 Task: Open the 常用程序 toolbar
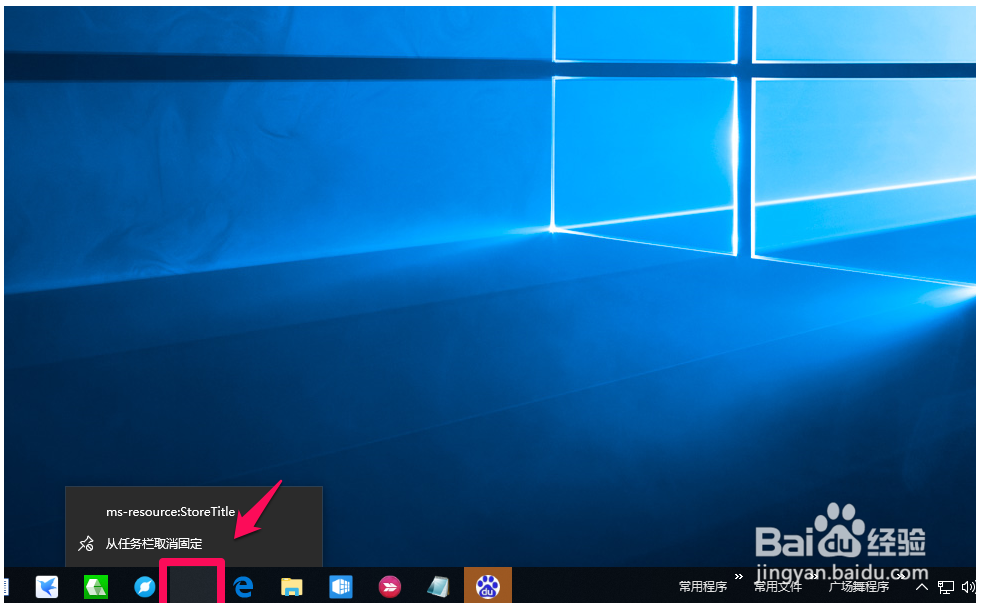(703, 587)
